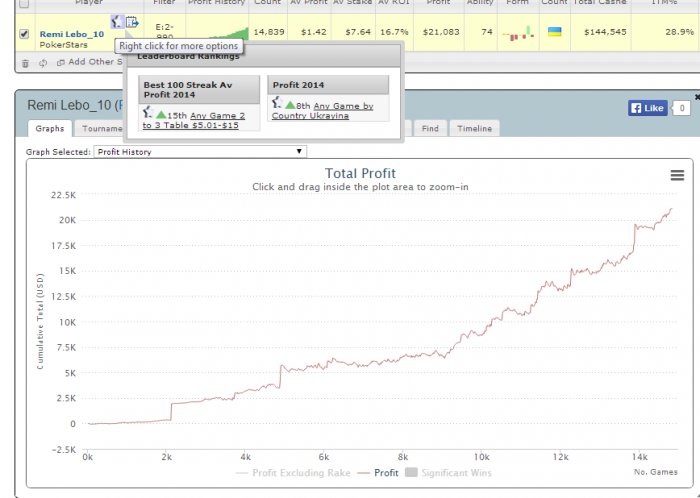Click the refresh icon below the player row
Image resolution: width=700 pixels, height=498 pixels.
point(43,62)
